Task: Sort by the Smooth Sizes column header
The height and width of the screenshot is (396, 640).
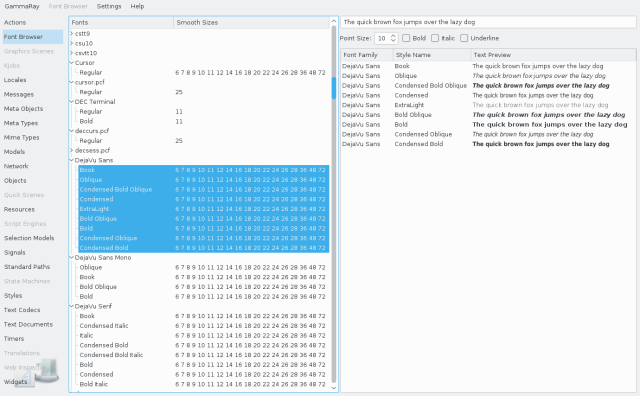Action: tap(251, 22)
